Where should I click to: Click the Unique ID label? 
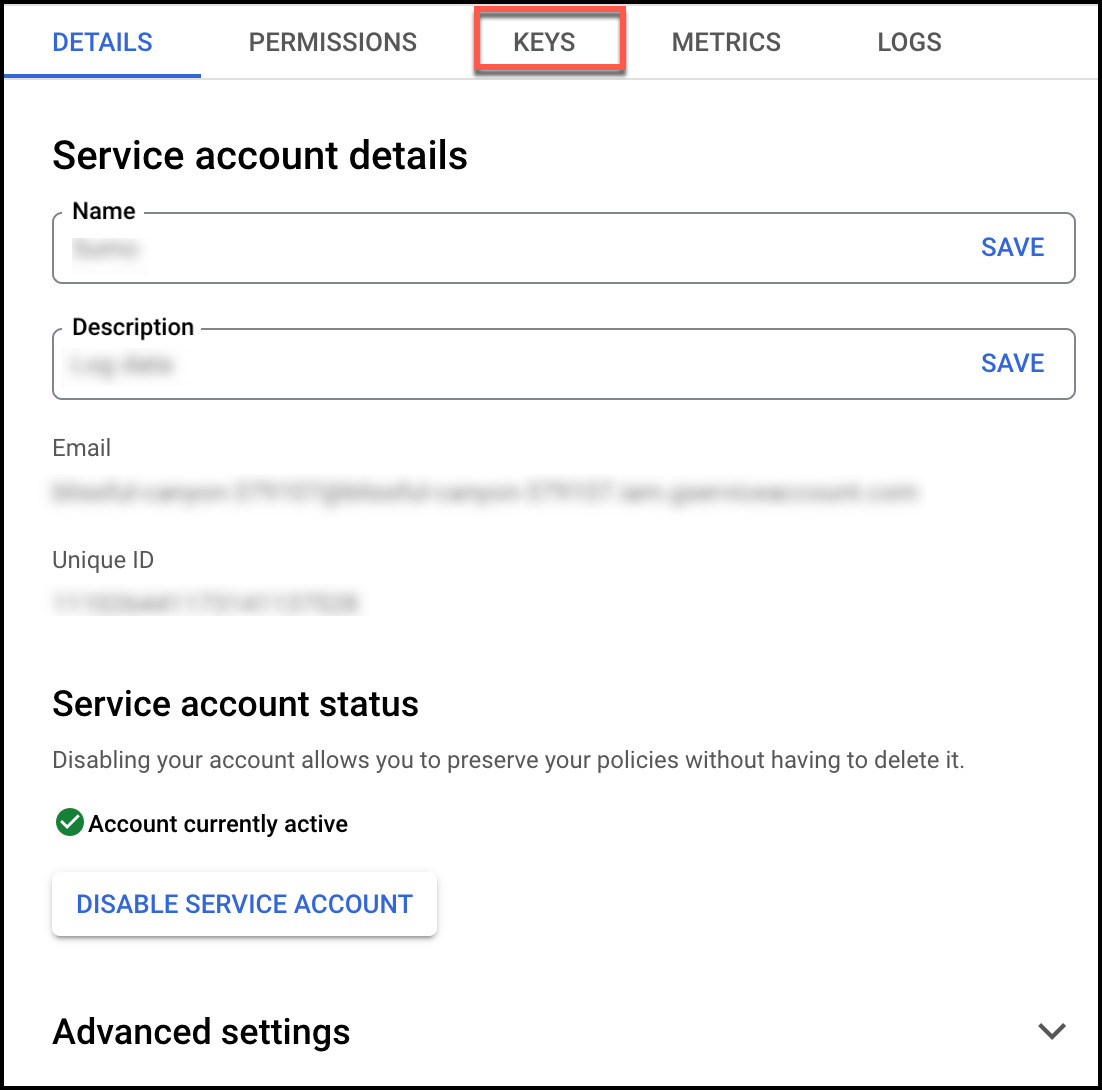103,560
